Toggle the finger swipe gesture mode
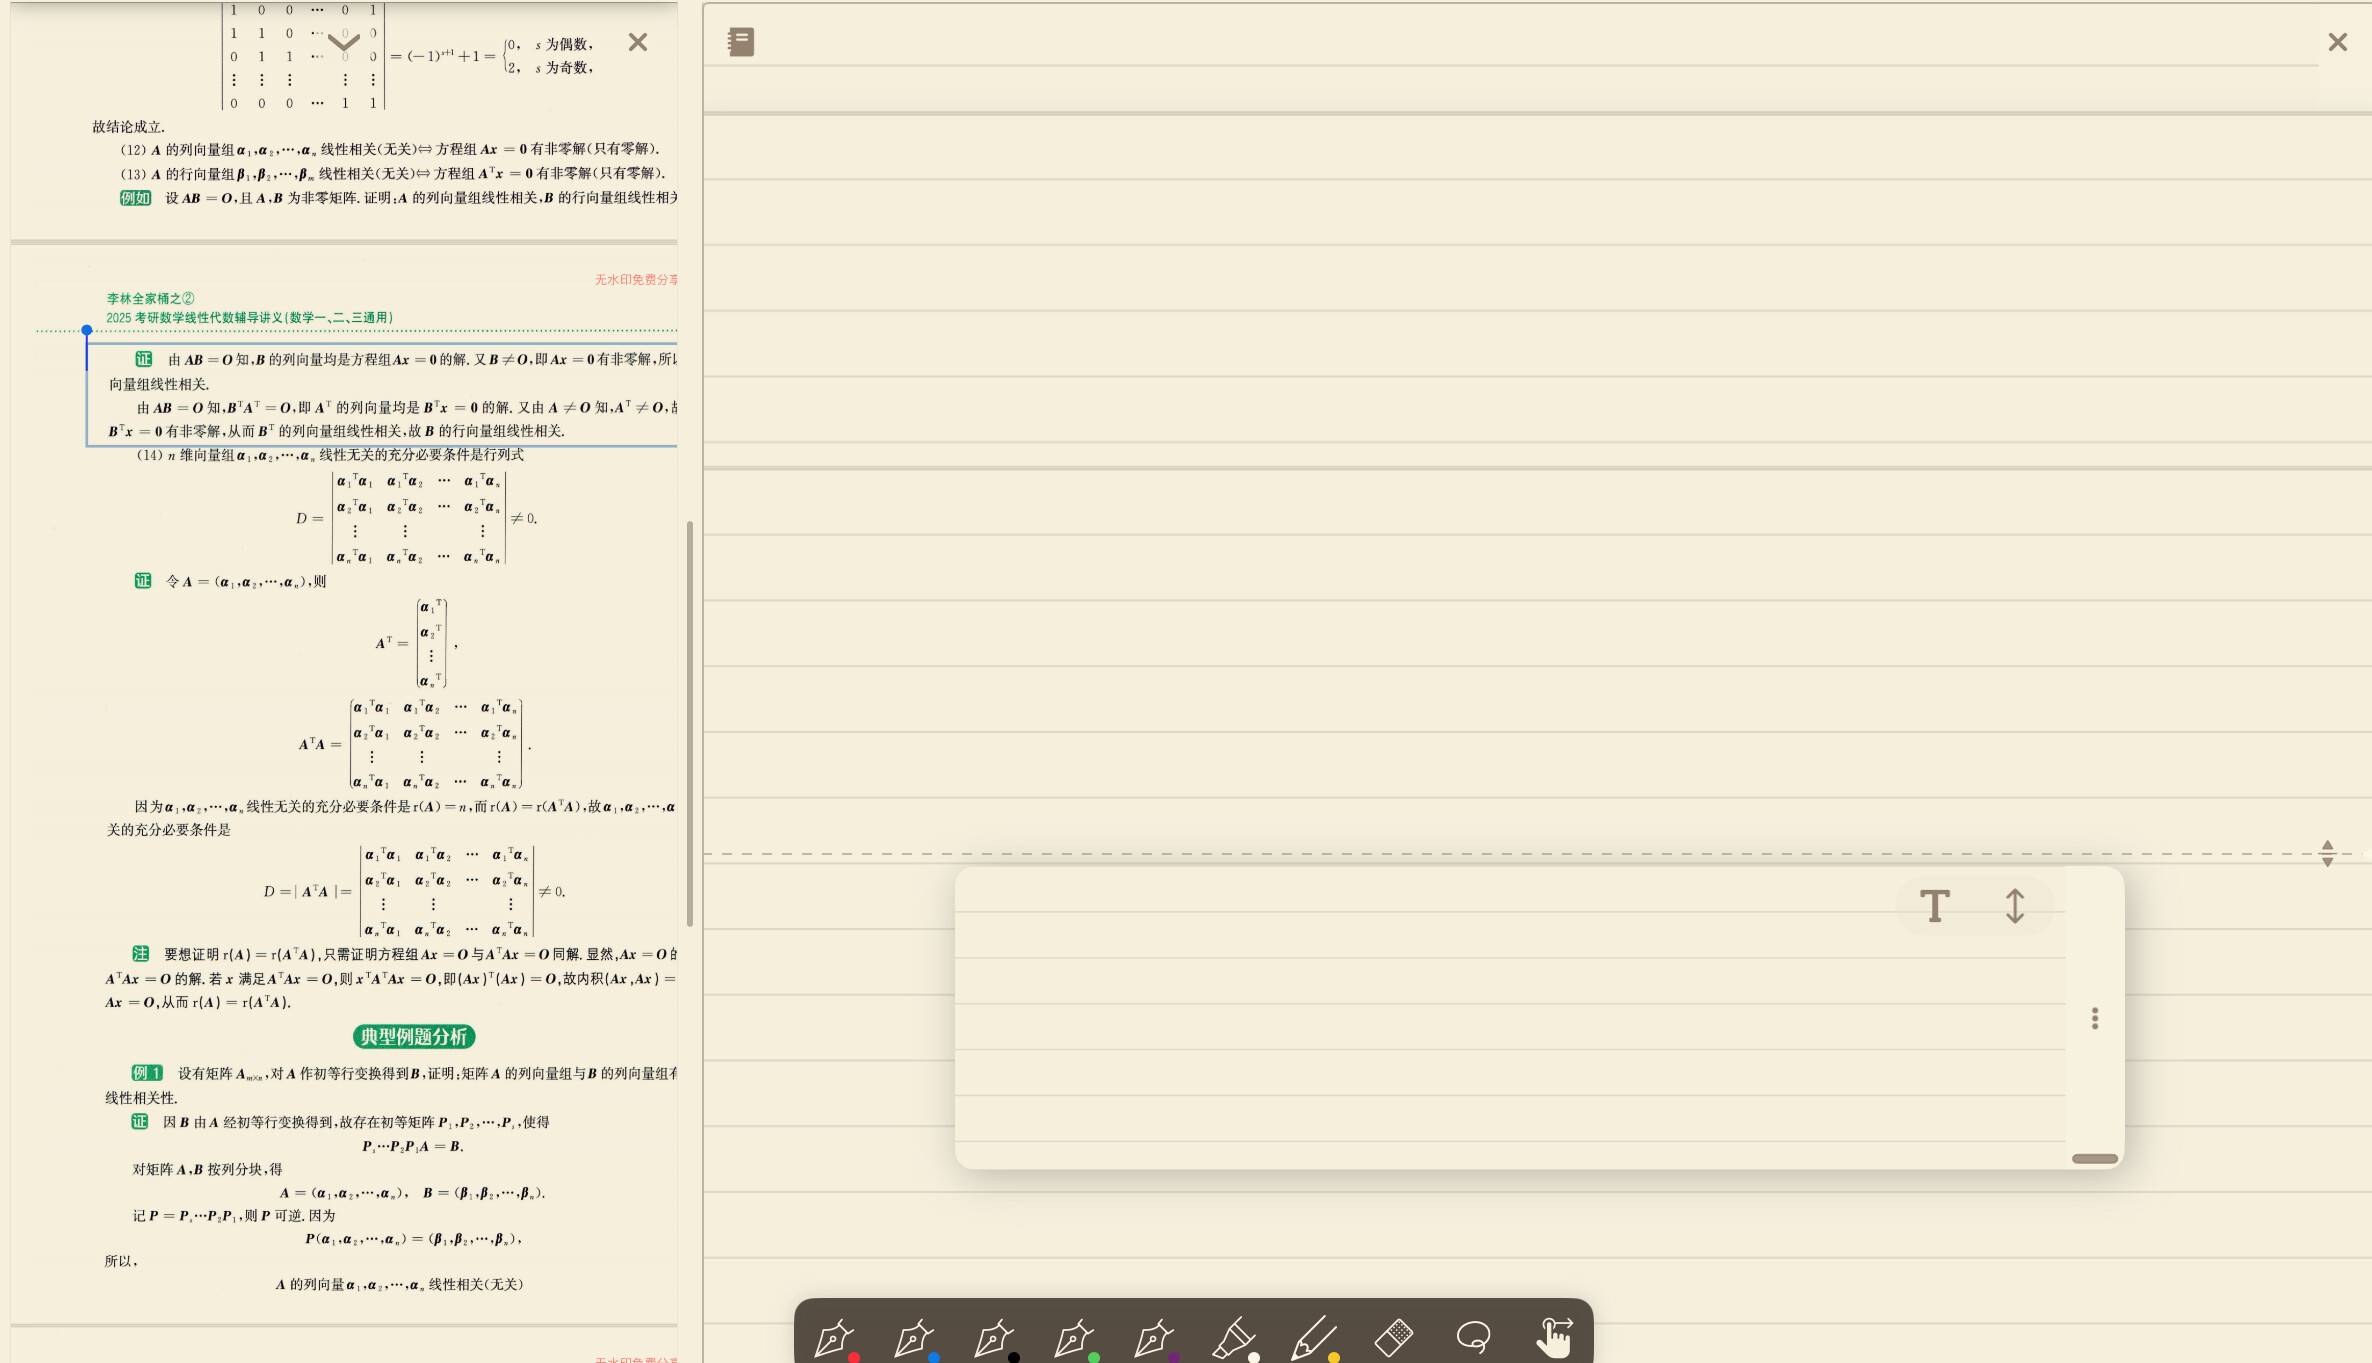2372x1363 pixels. point(1554,1337)
